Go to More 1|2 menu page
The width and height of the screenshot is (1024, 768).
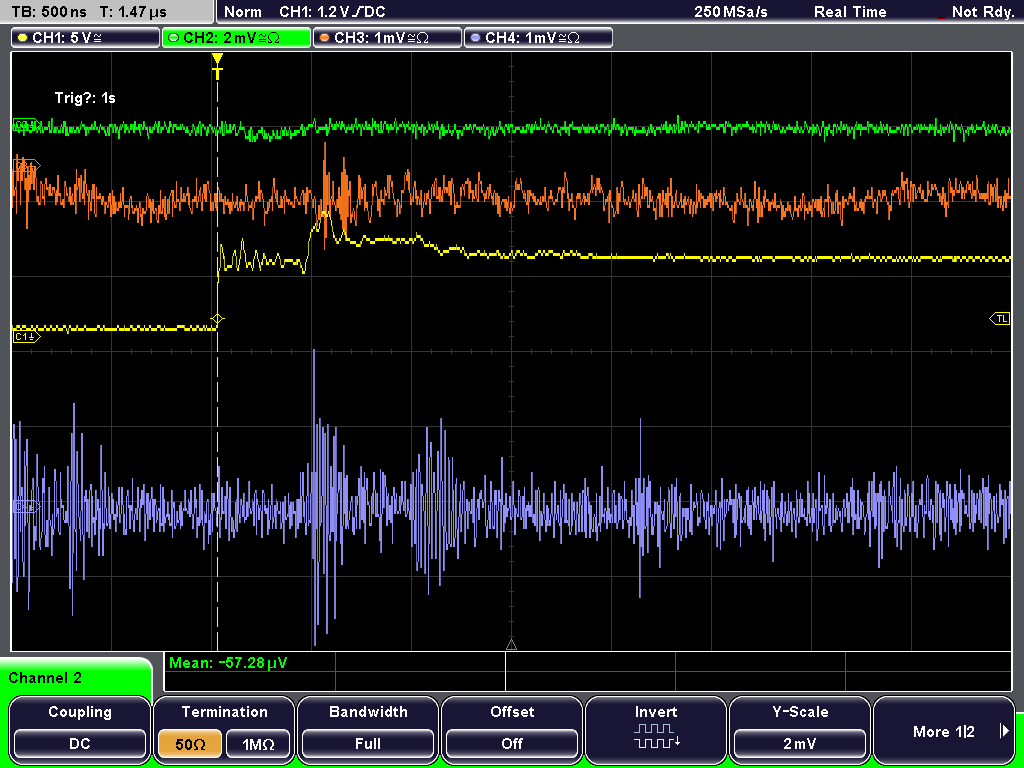944,731
